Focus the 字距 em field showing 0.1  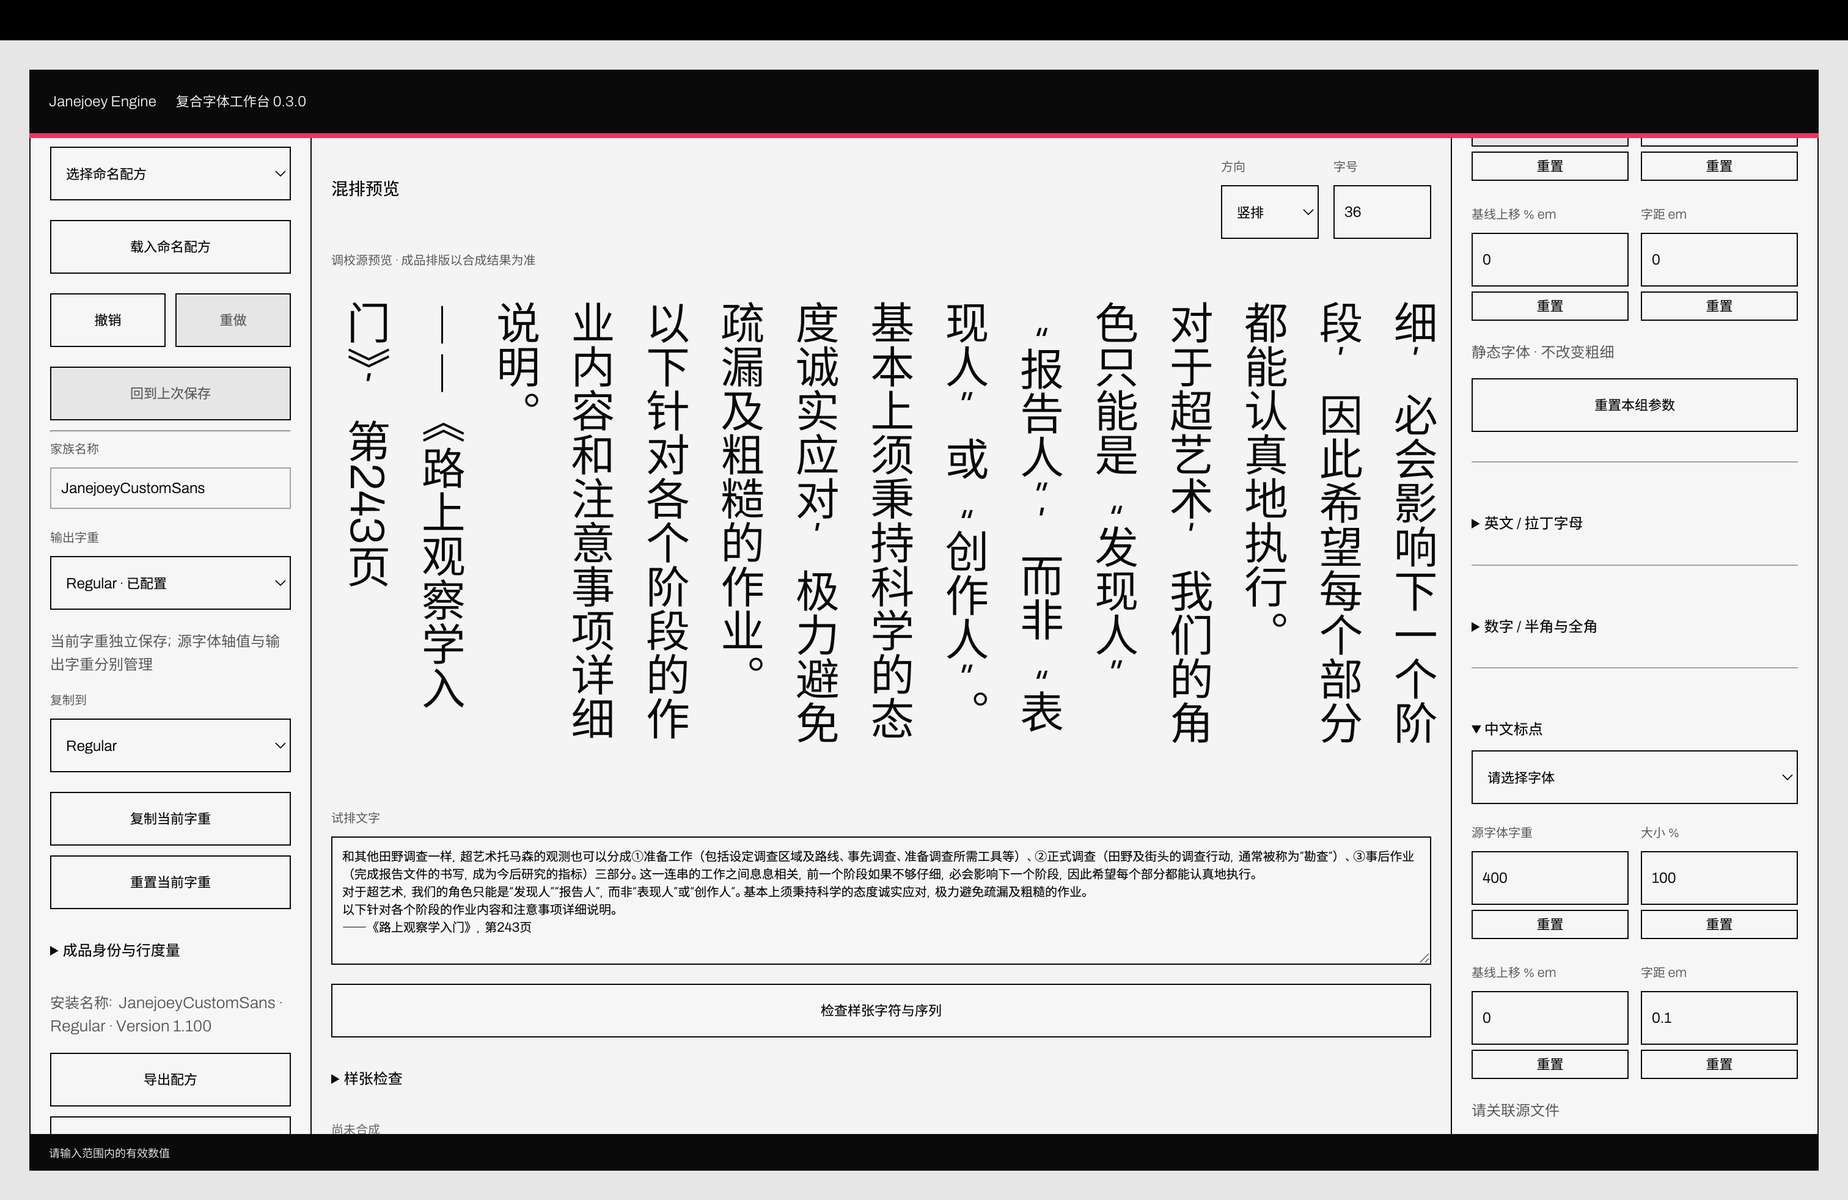click(x=1719, y=1018)
